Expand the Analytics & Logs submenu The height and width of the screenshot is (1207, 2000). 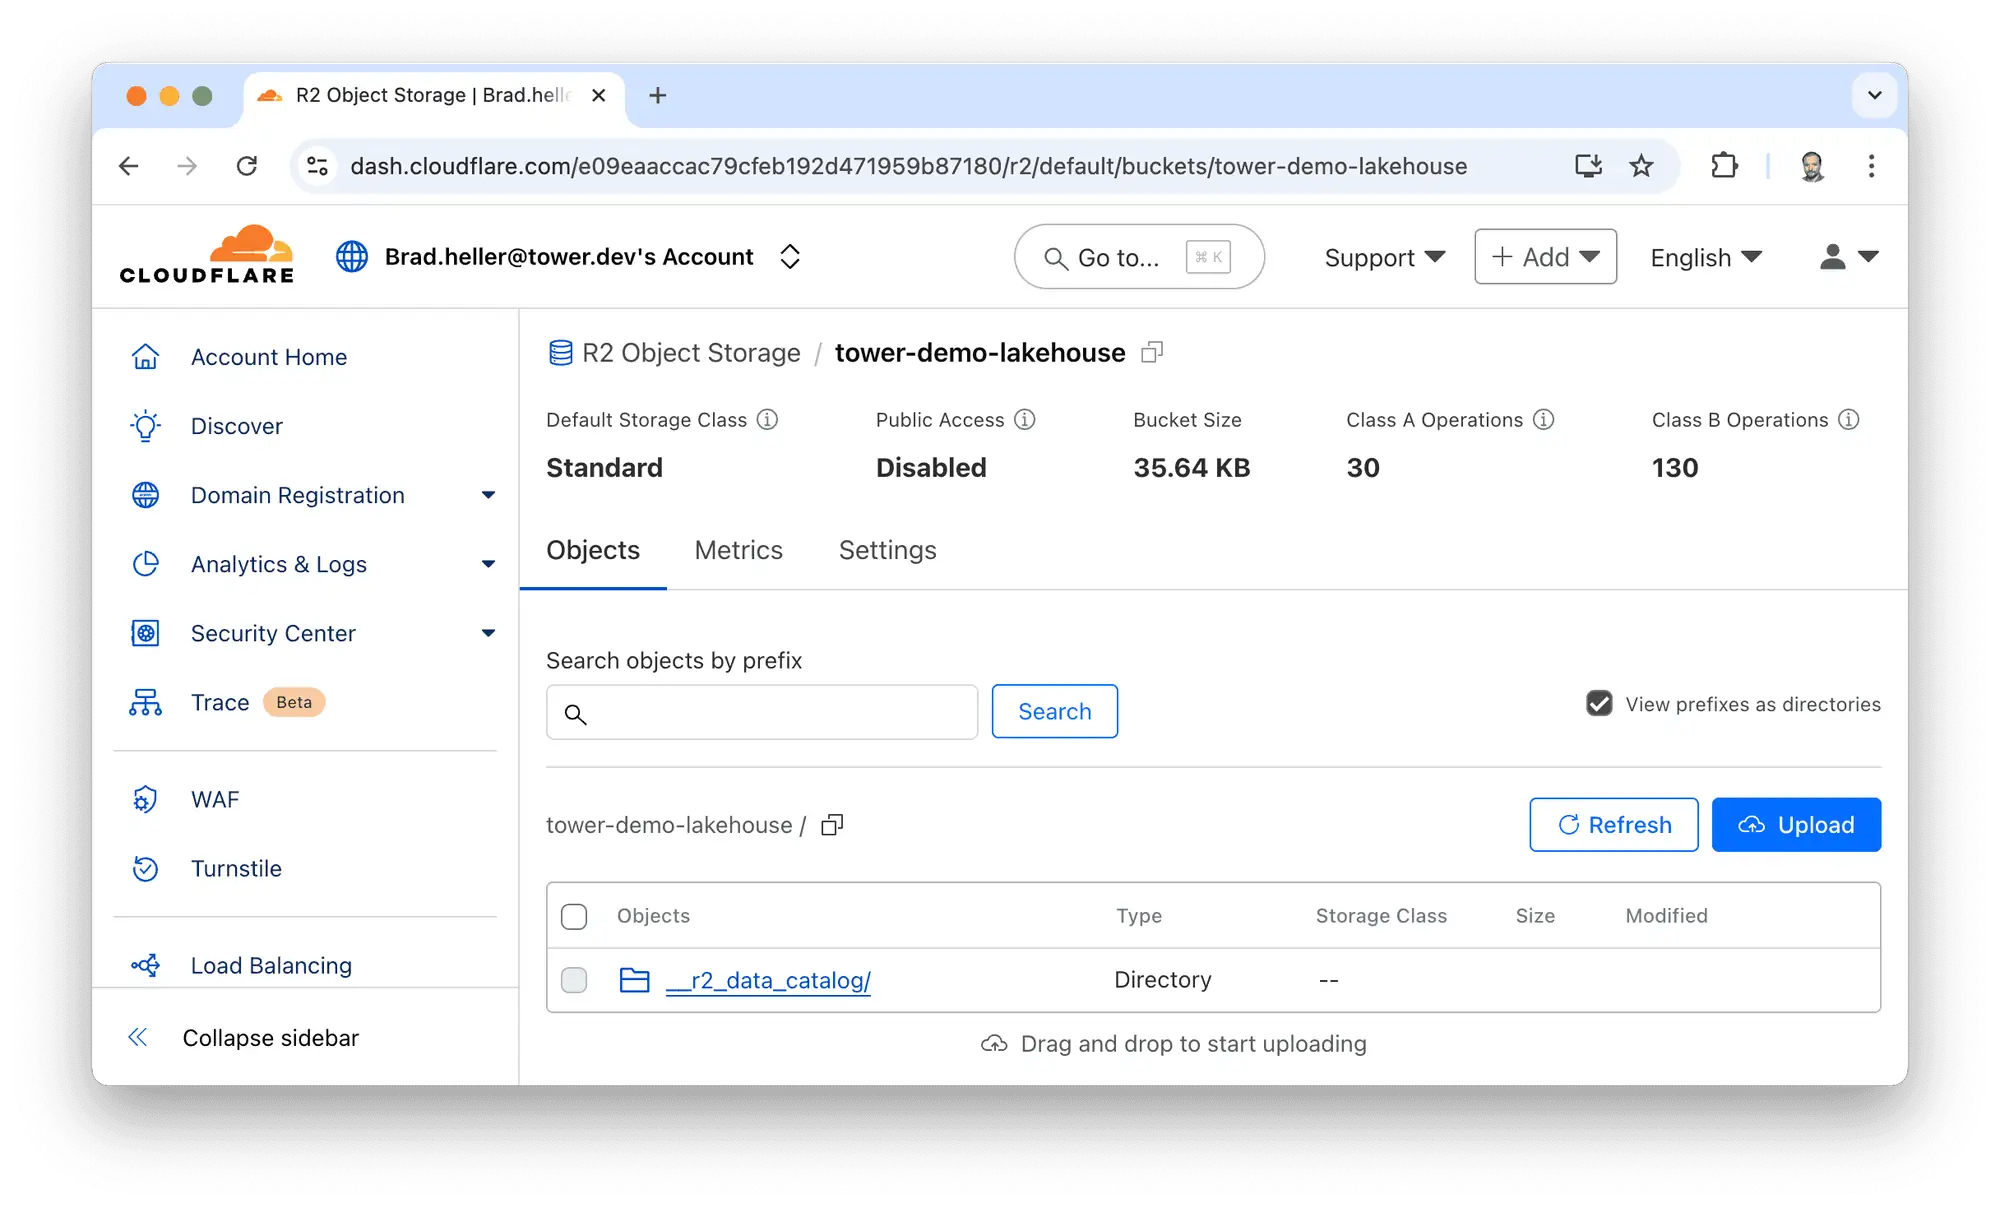click(x=488, y=564)
